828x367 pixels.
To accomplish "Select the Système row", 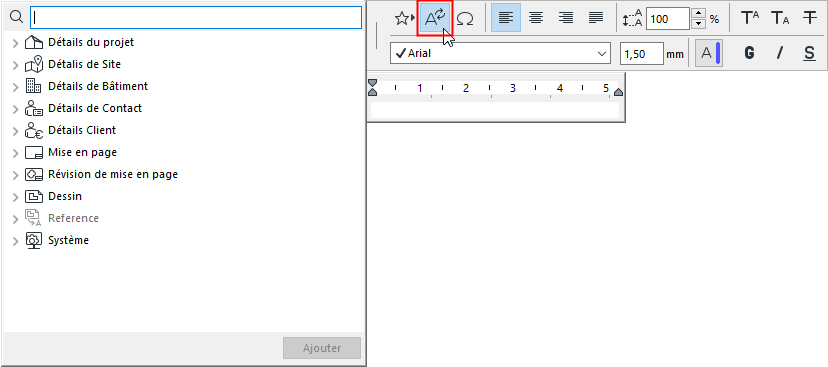I will pos(183,240).
